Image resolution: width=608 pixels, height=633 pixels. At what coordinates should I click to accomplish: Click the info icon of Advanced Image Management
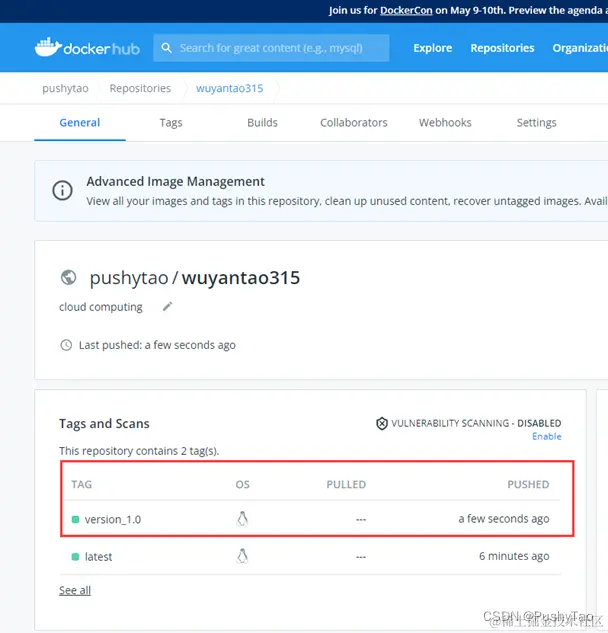coord(63,190)
